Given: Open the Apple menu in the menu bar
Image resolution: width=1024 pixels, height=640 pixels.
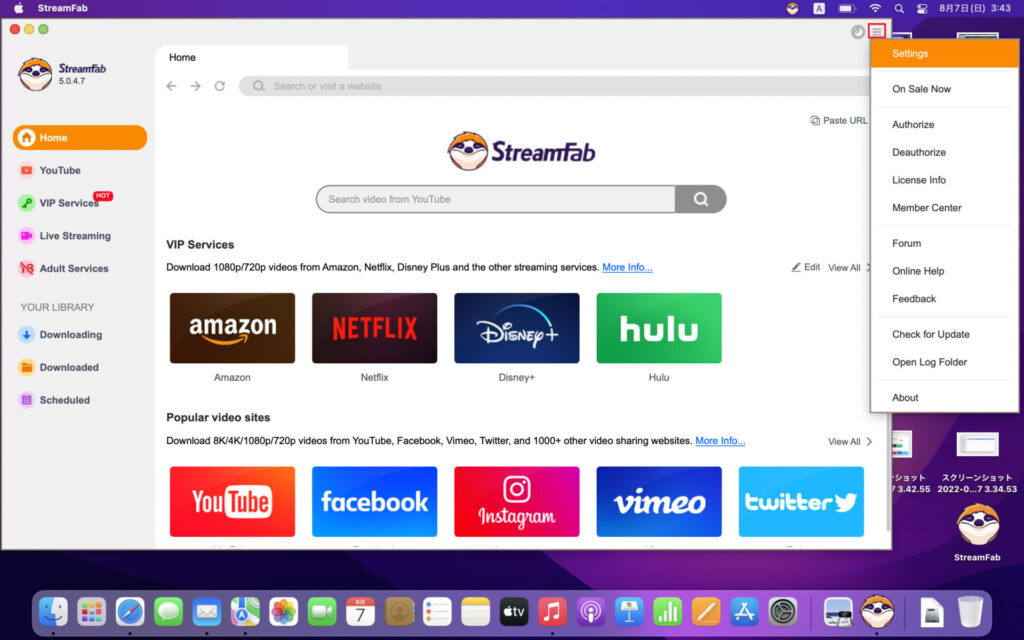Looking at the screenshot, I should pos(19,8).
